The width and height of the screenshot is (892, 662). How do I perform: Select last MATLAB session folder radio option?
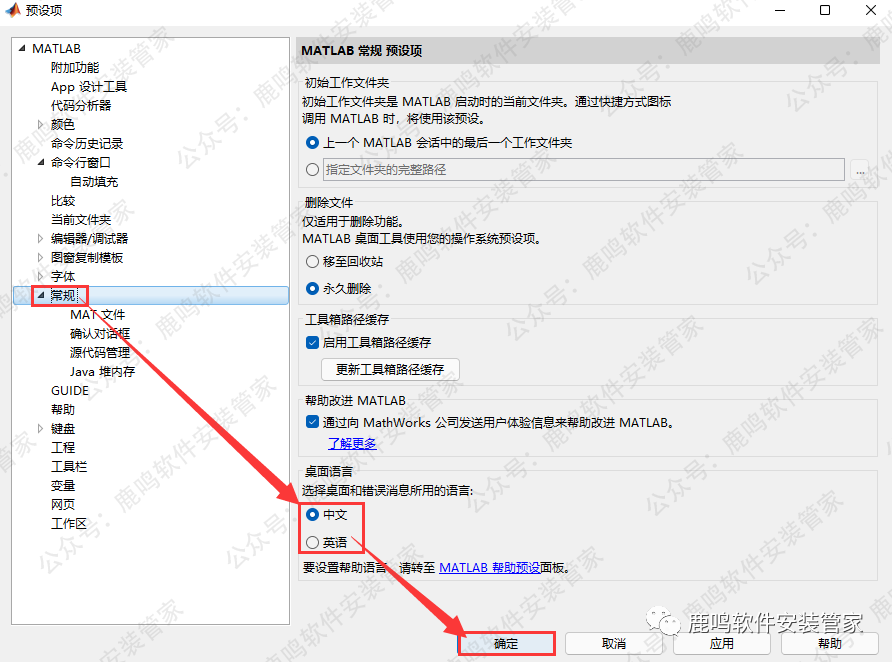pos(312,143)
